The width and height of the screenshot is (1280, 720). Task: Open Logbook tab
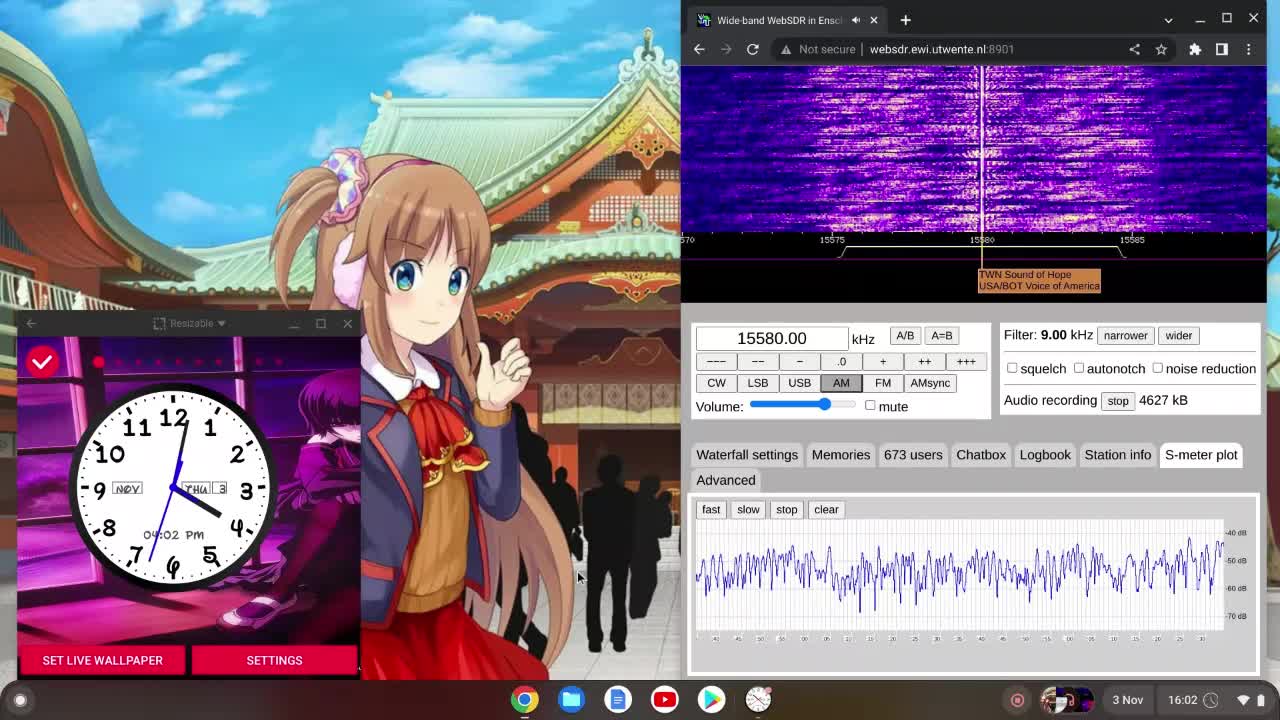coord(1045,455)
